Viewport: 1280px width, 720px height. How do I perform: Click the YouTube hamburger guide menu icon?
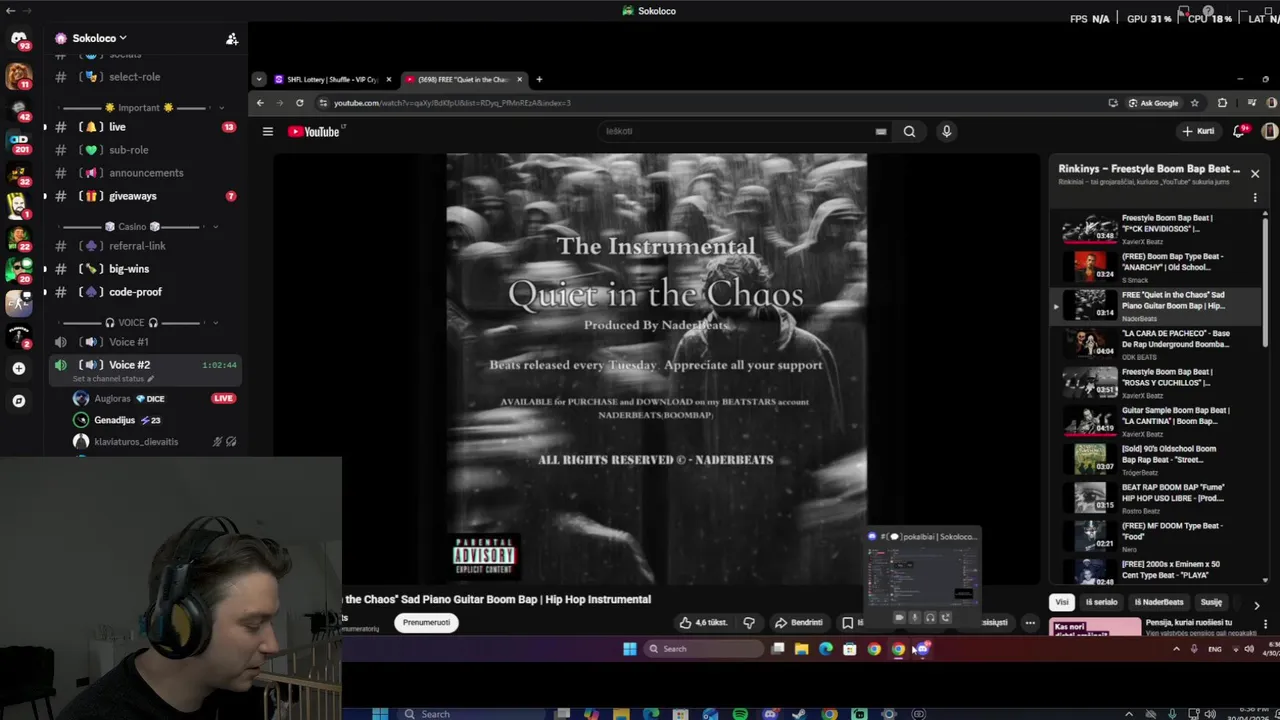pos(268,131)
